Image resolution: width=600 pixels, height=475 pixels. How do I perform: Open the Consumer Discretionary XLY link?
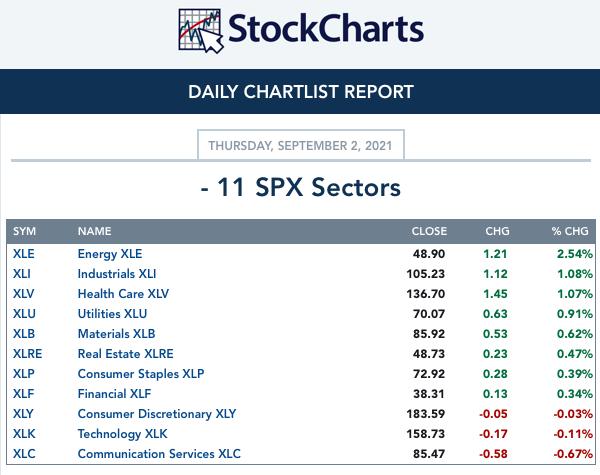pyautogui.click(x=157, y=414)
